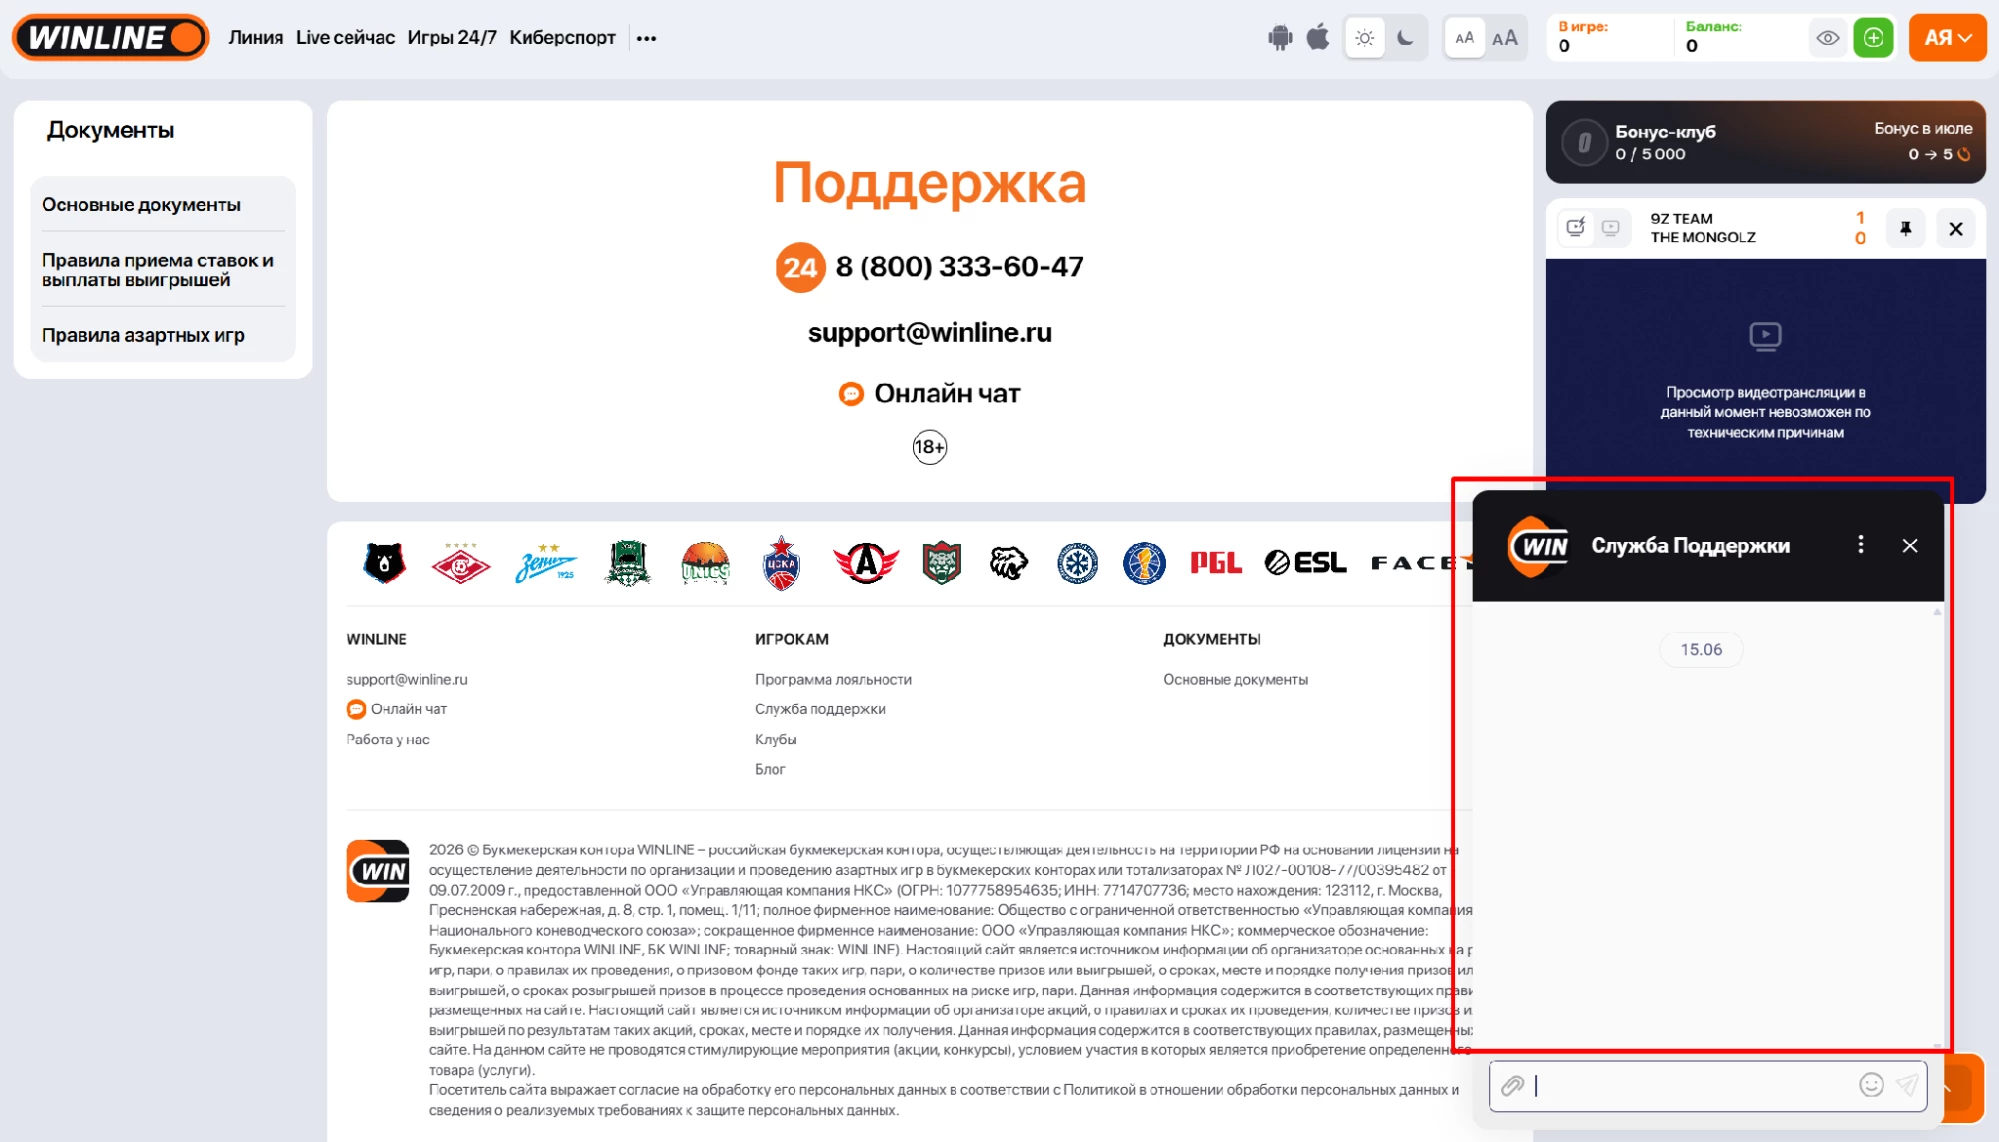The image size is (1999, 1142).
Task: Click the PGL esports logo
Action: [x=1216, y=563]
